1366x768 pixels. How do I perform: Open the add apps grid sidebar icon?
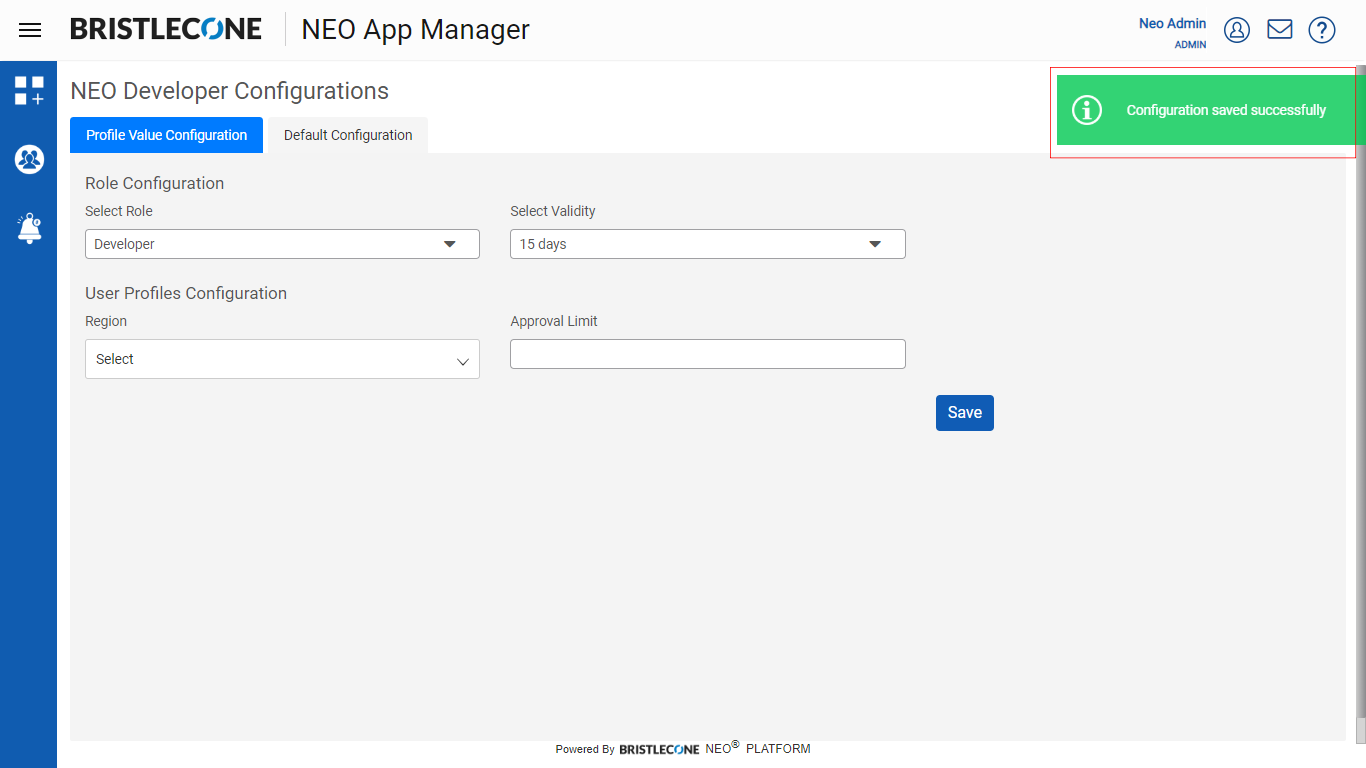tap(29, 90)
